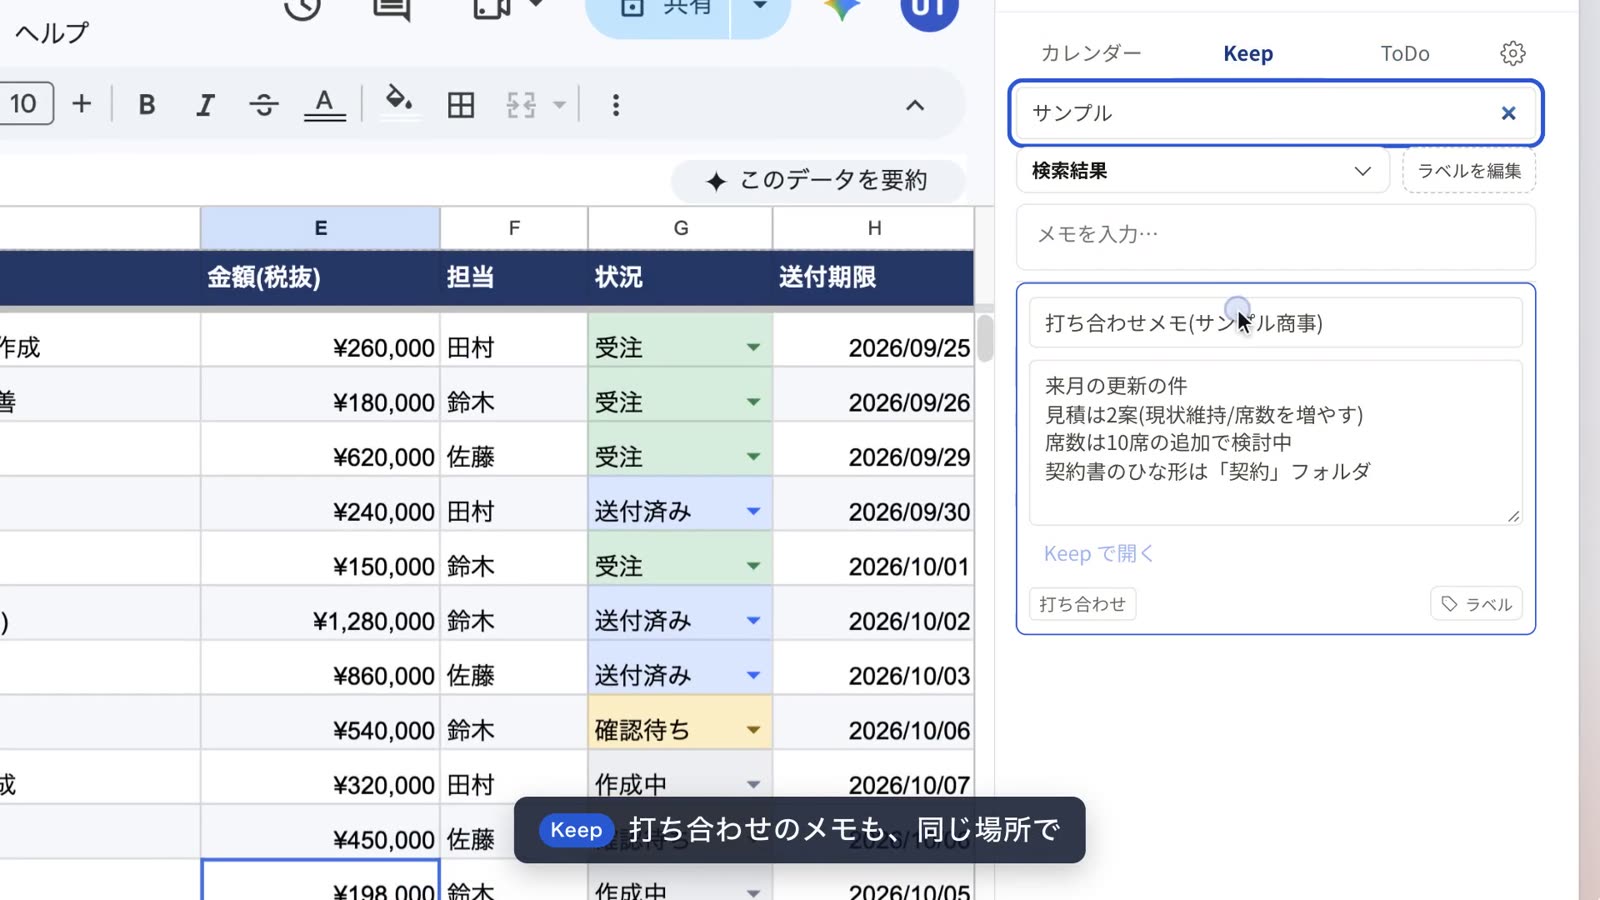
Task: Click ラベルを編集 button
Action: [x=1469, y=171]
